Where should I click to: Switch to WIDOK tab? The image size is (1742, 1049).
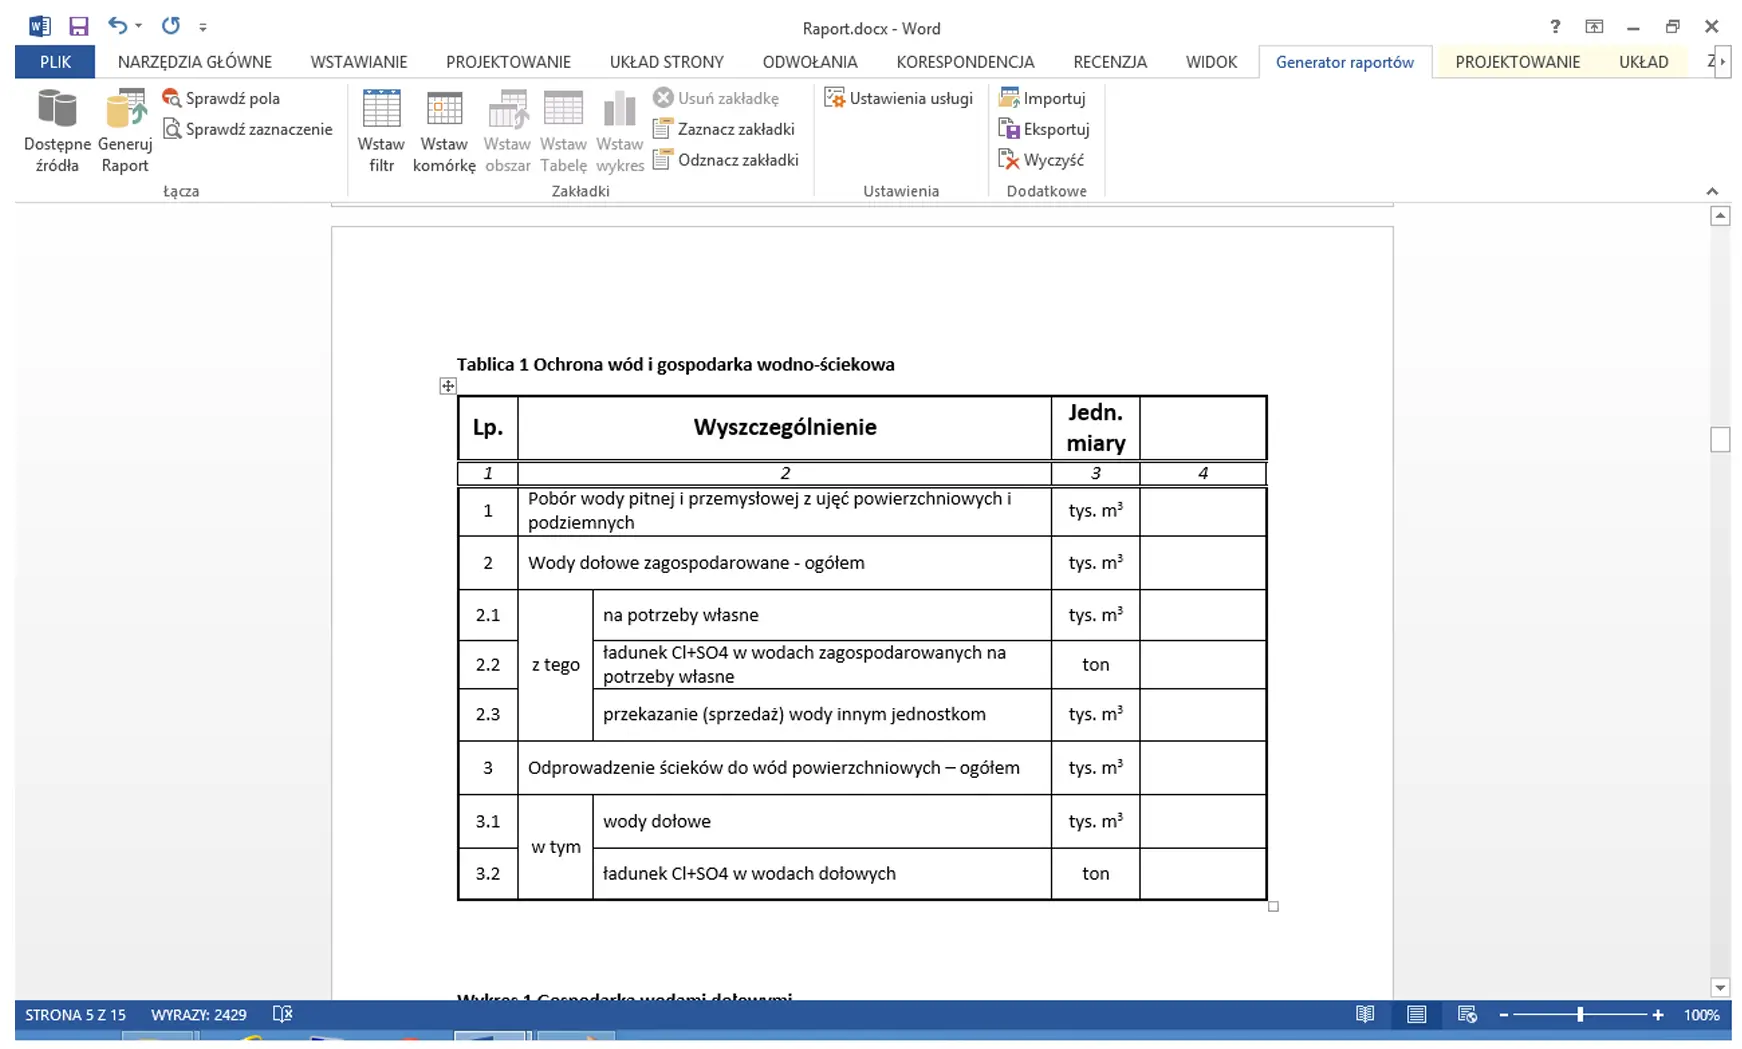[1211, 62]
